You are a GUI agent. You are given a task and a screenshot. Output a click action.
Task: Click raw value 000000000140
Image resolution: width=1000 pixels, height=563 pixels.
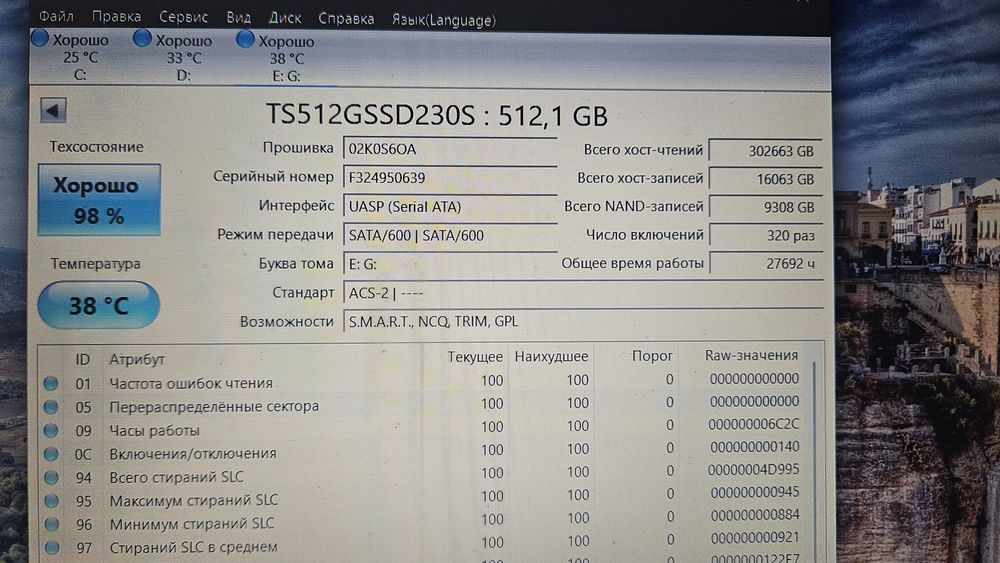pyautogui.click(x=754, y=447)
